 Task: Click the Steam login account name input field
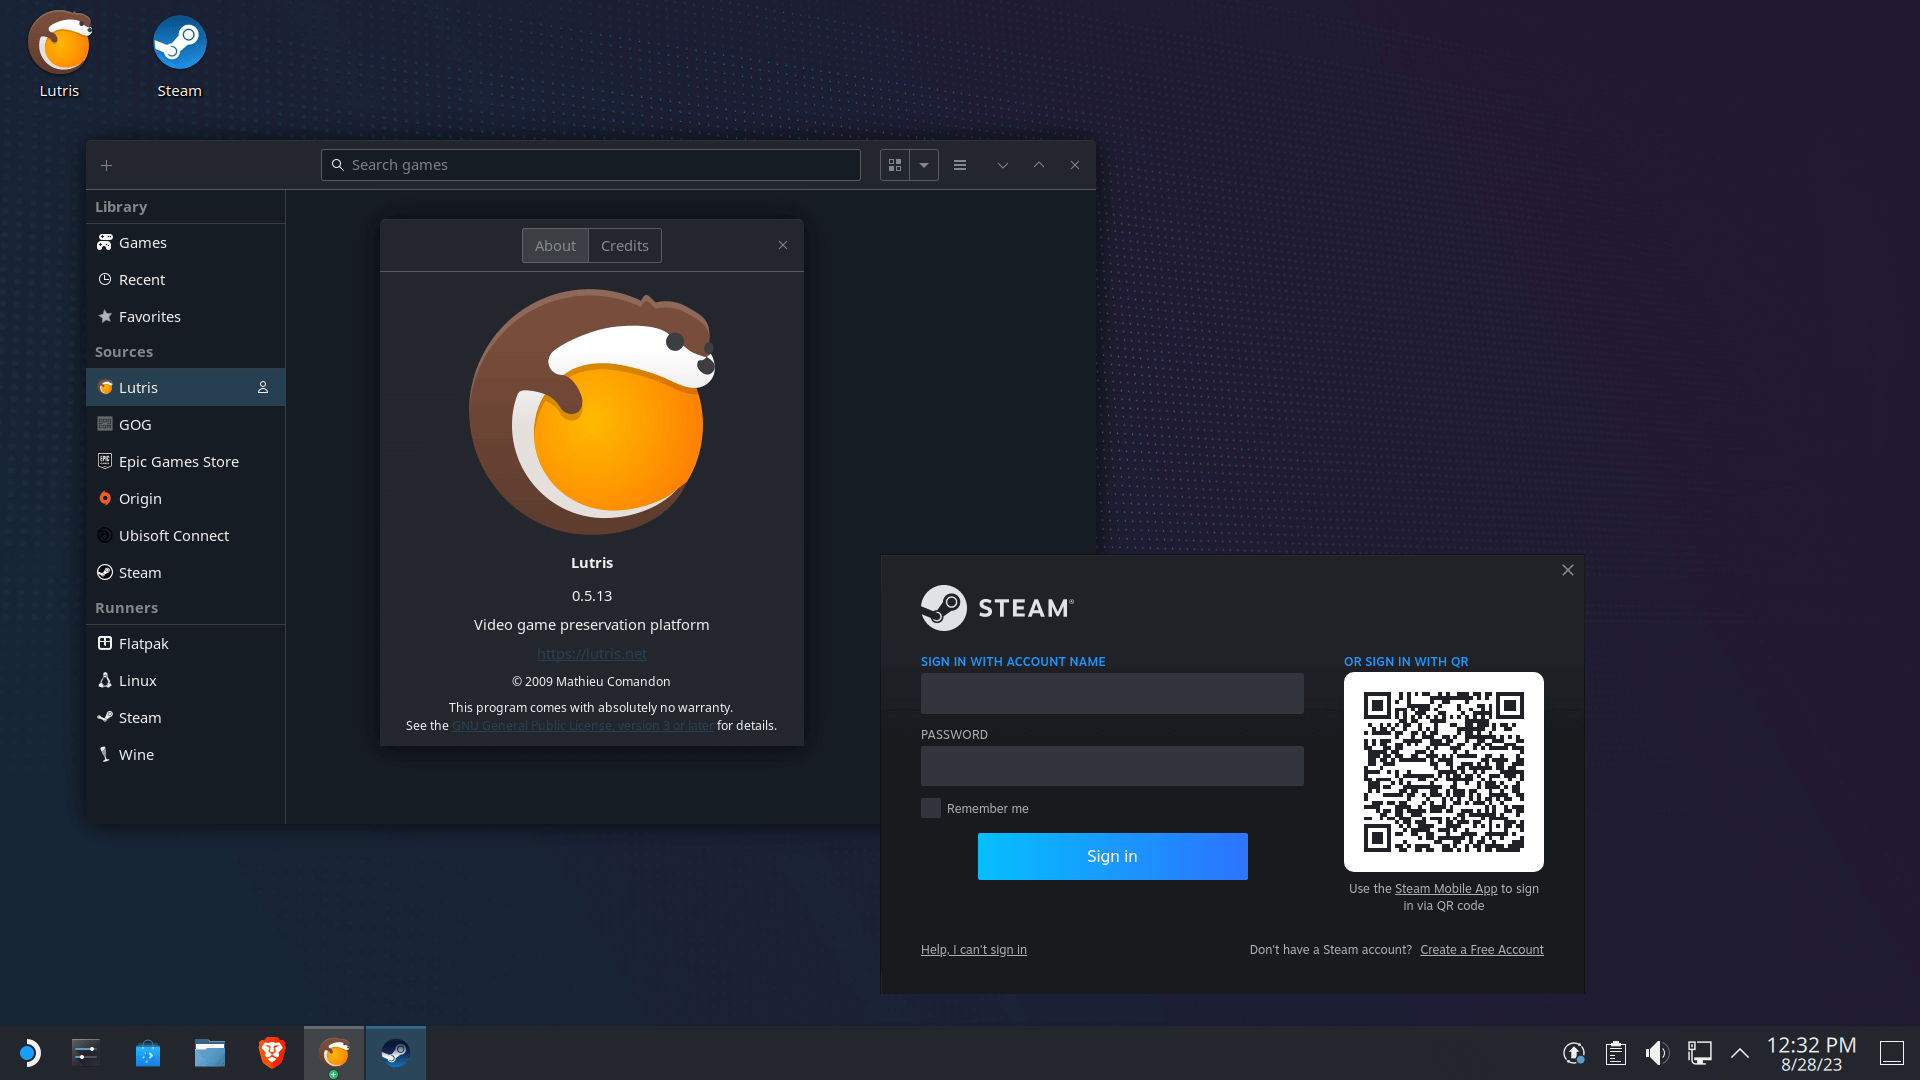click(1112, 692)
